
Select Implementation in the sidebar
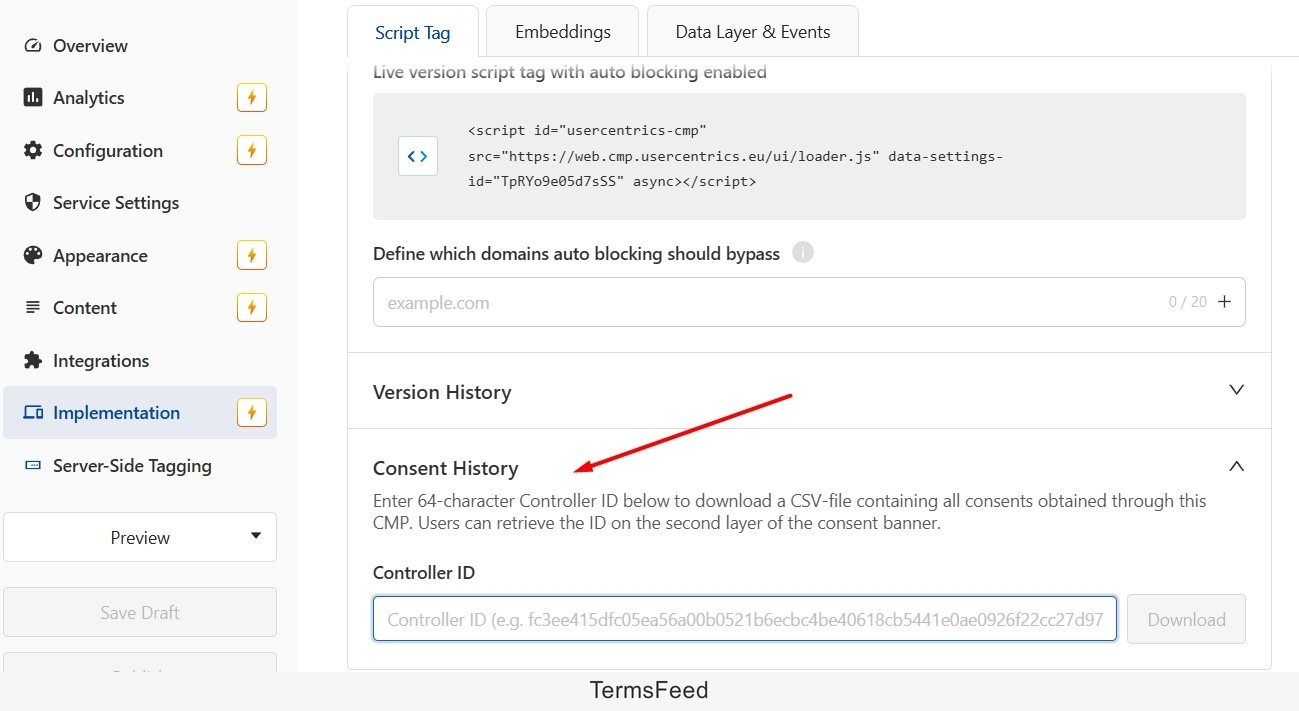click(x=140, y=413)
